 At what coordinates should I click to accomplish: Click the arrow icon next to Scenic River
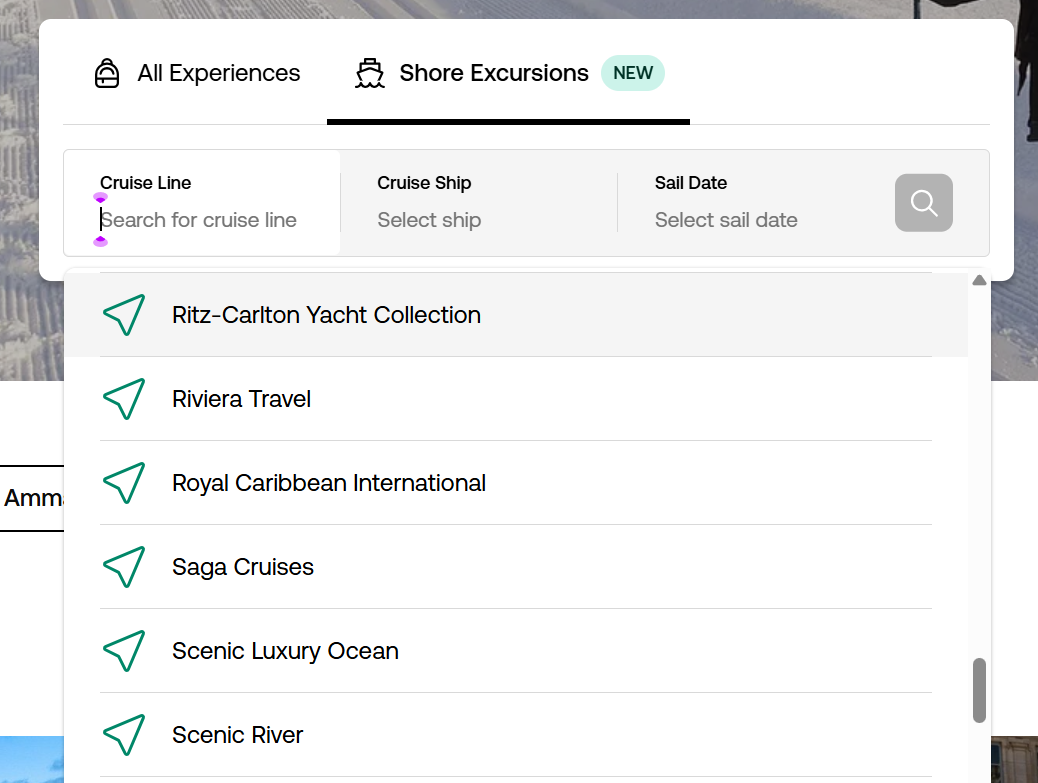click(x=123, y=735)
